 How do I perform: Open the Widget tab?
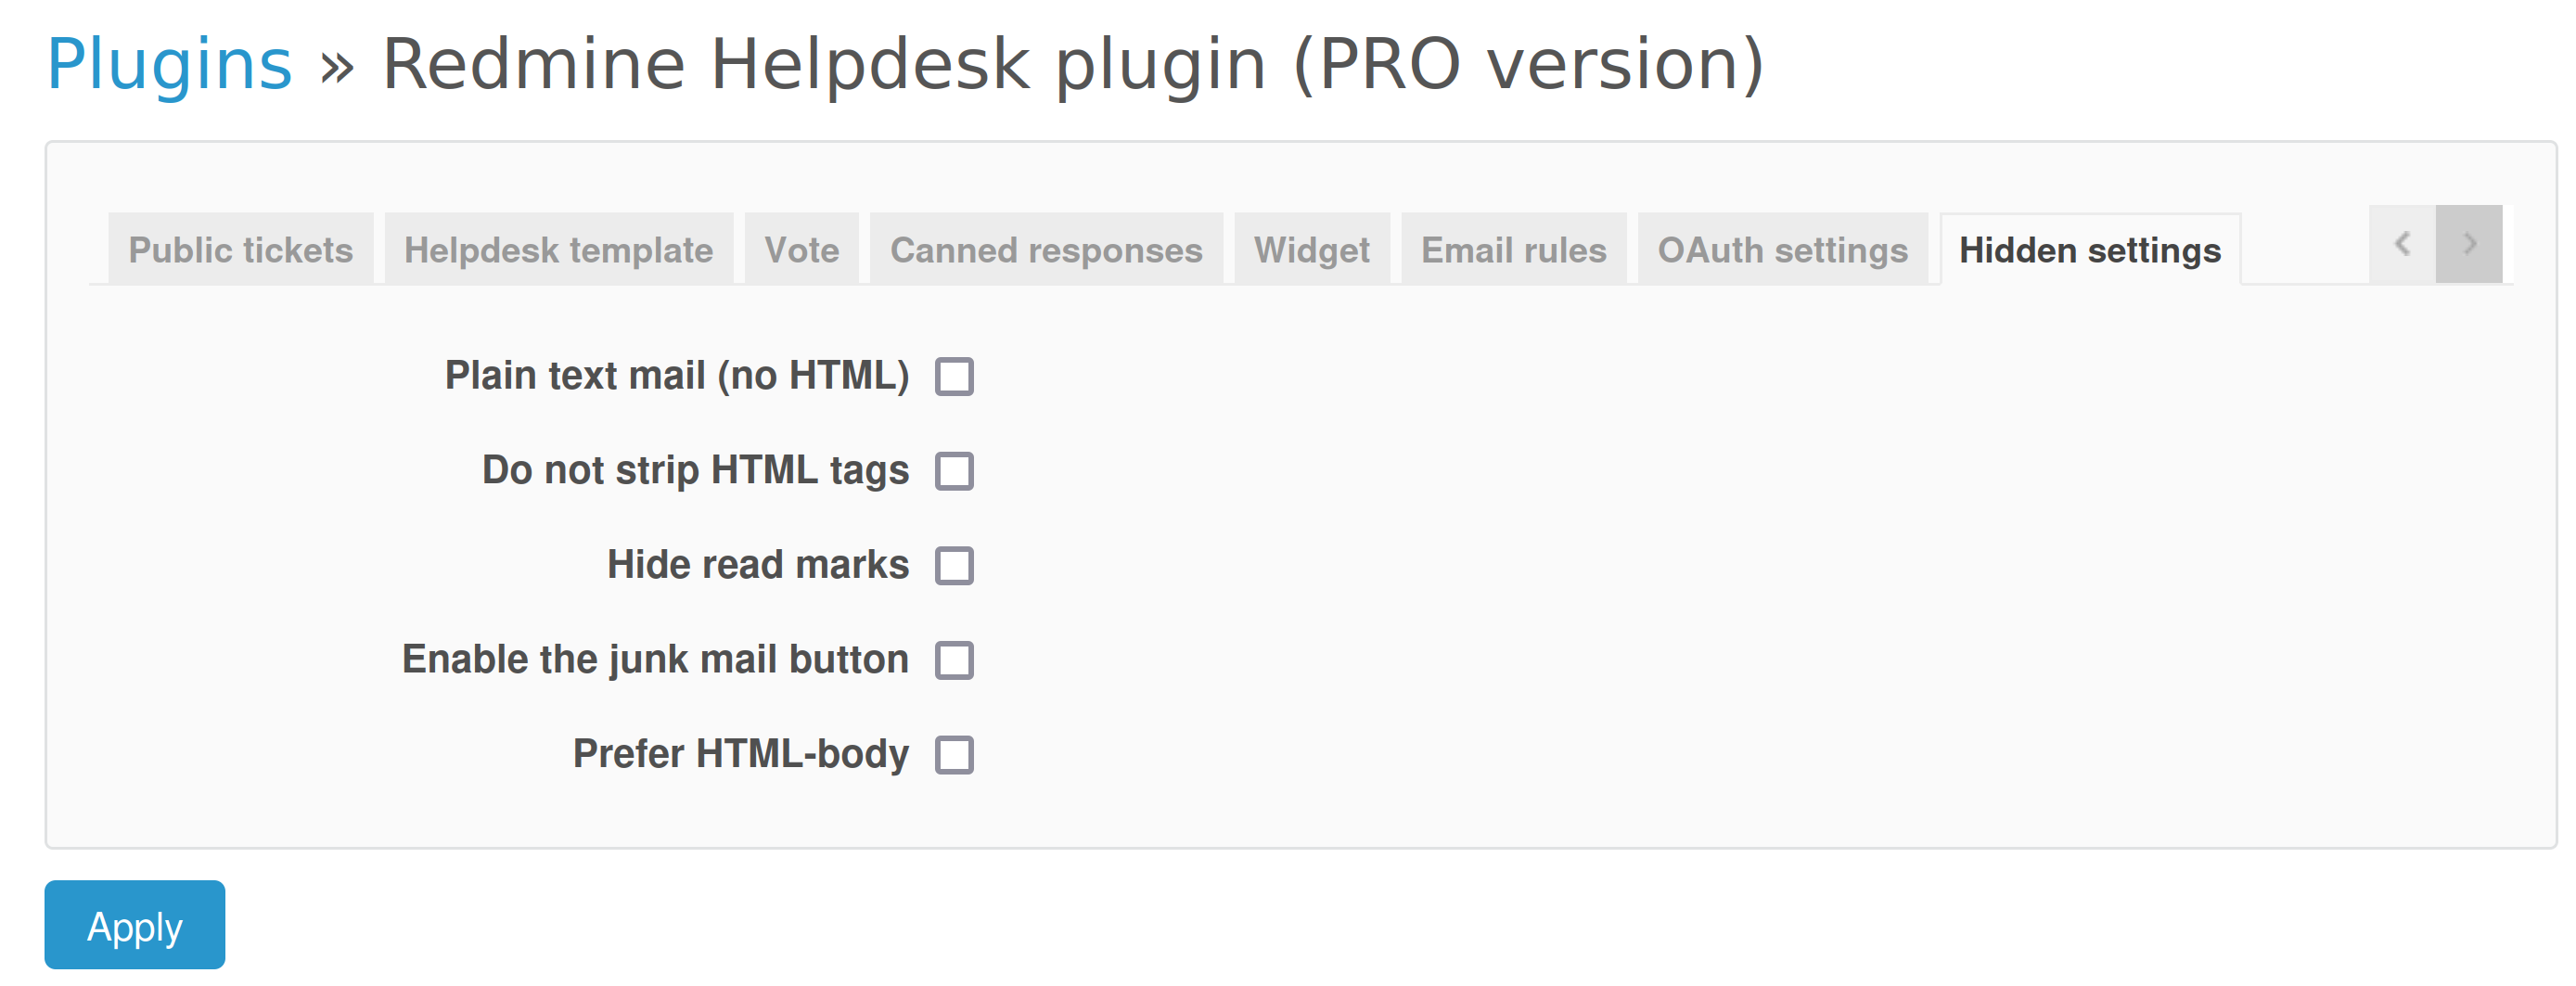click(x=1311, y=250)
